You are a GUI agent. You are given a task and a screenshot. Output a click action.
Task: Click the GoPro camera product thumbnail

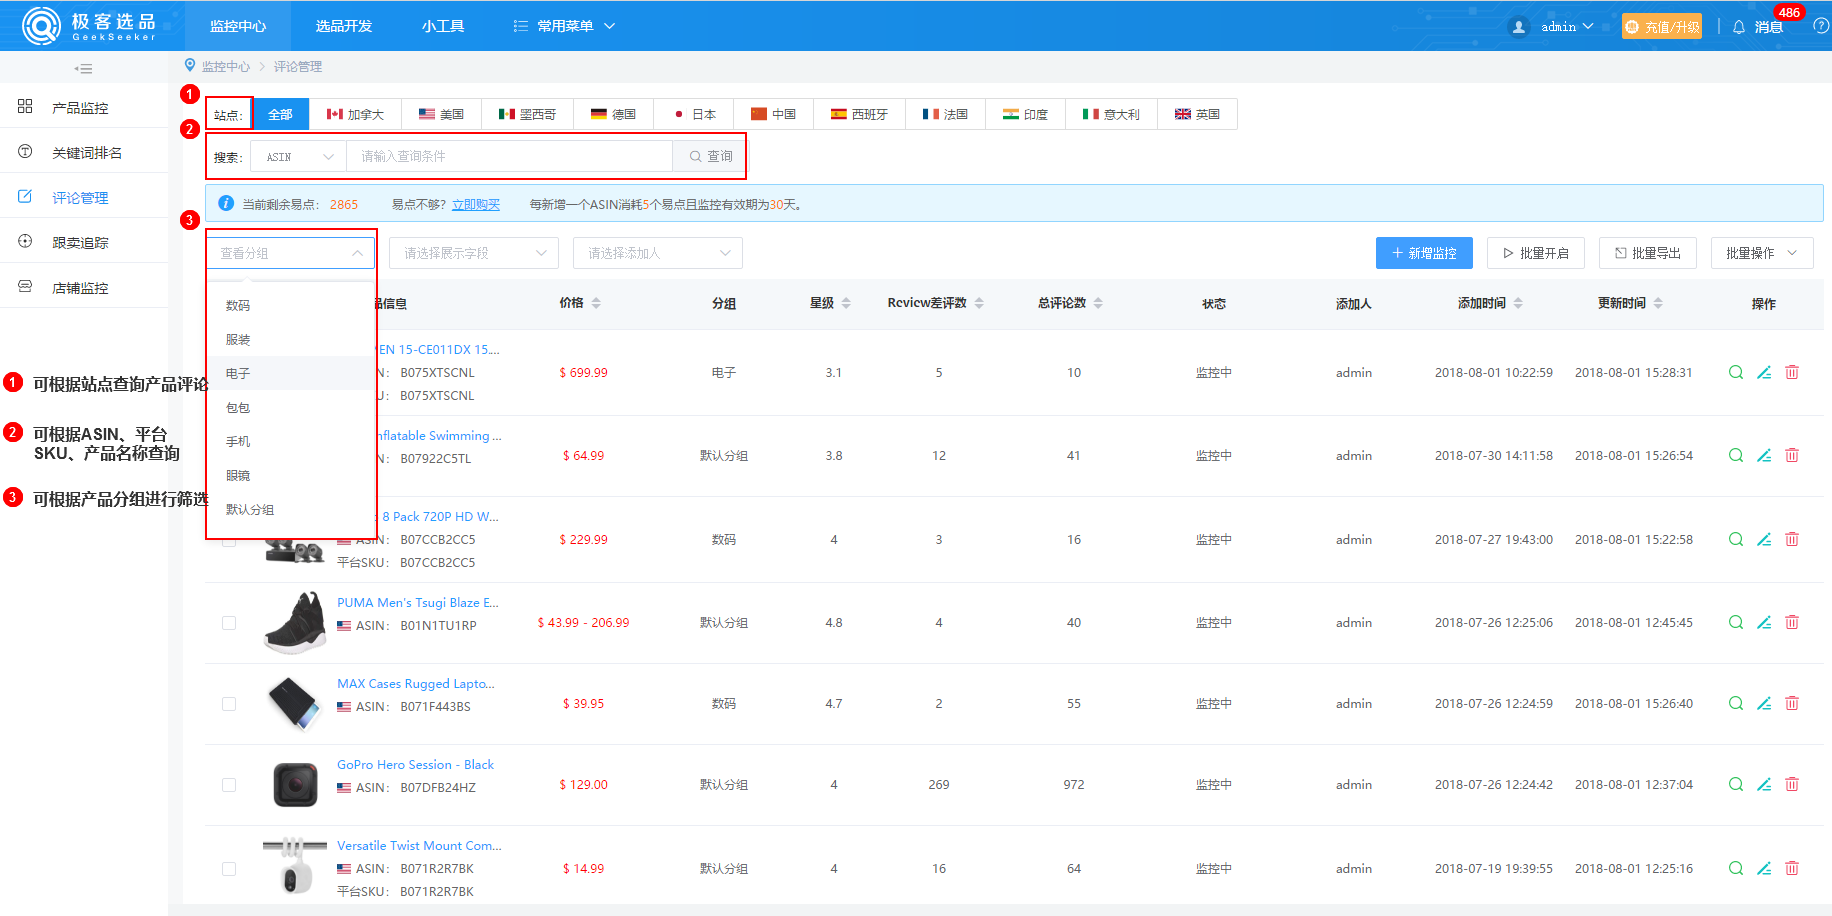click(x=295, y=784)
